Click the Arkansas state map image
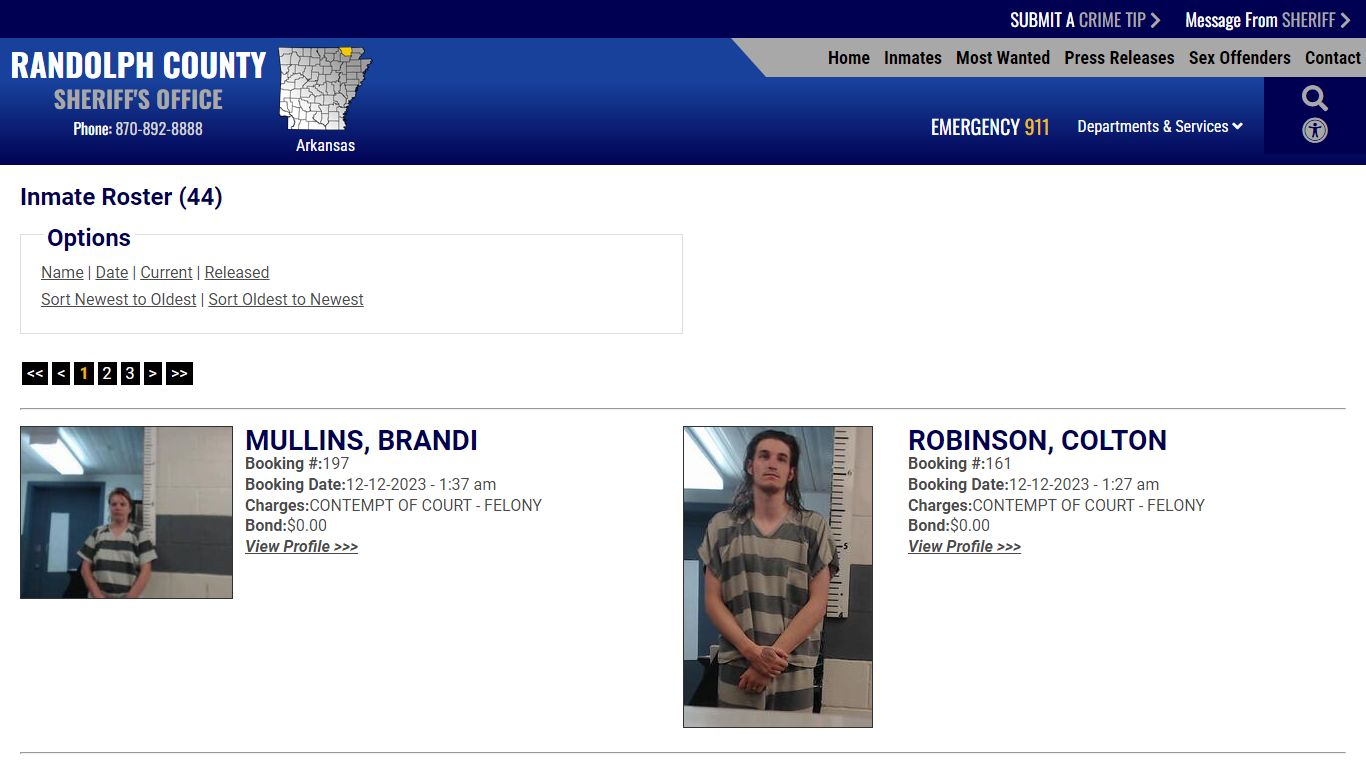Screen dimensions: 1366x768 [x=325, y=88]
